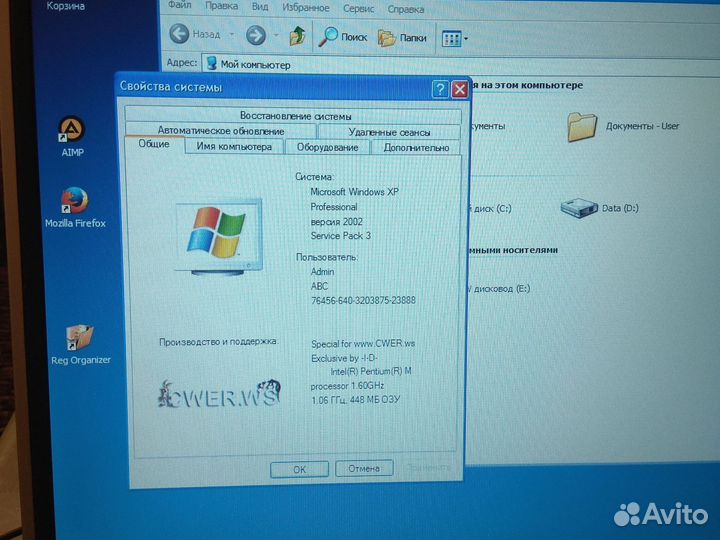Viewport: 720px width, 540px height.
Task: Select the Корзина desktop label
Action: point(66,6)
